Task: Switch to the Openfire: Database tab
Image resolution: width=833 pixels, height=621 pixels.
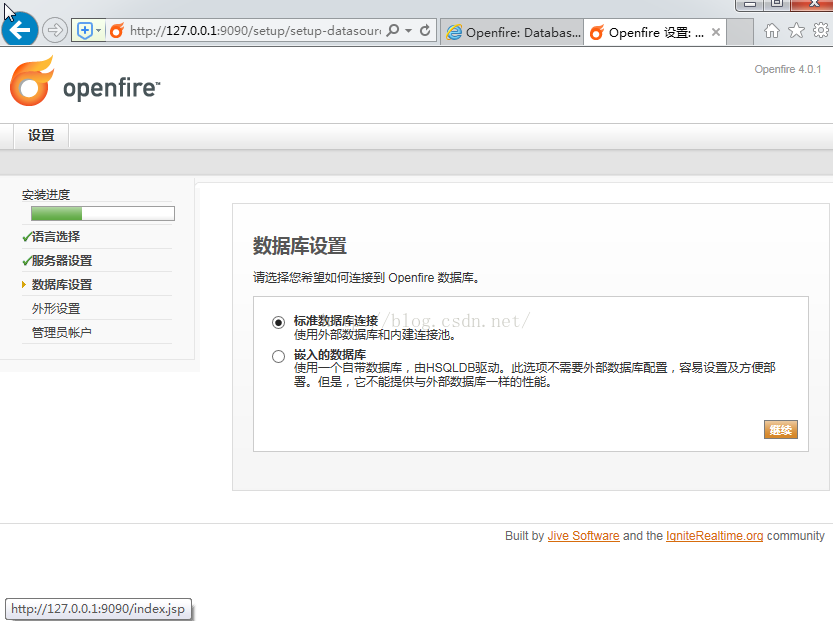Action: point(512,32)
